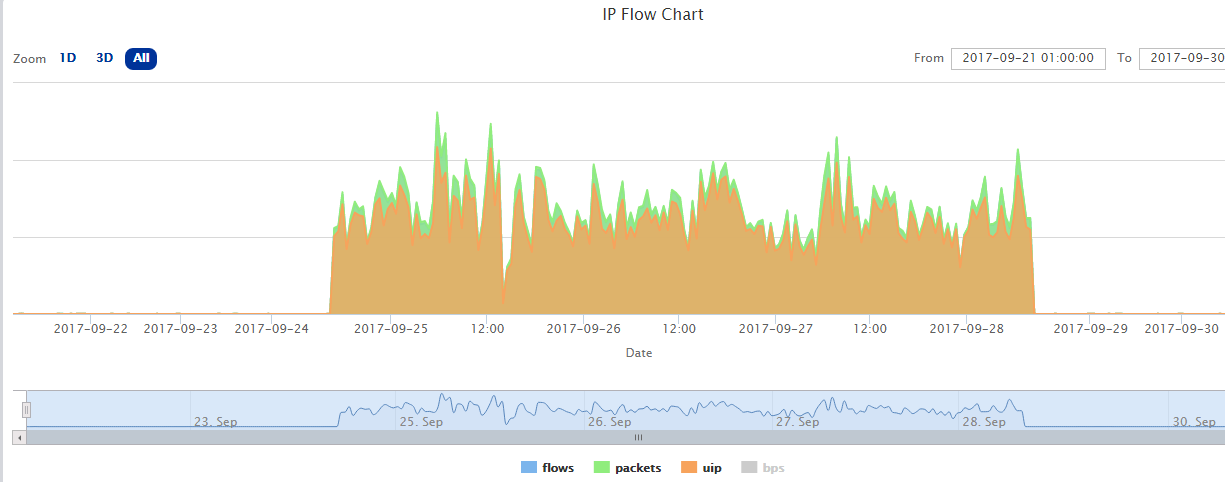Select the 1D zoom range
The image size is (1225, 482).
[68, 58]
